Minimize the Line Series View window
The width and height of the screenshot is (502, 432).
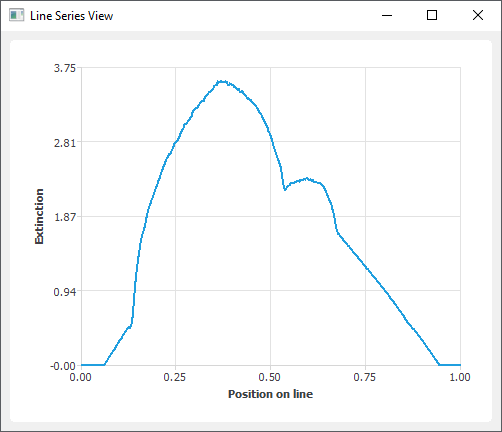coord(387,15)
